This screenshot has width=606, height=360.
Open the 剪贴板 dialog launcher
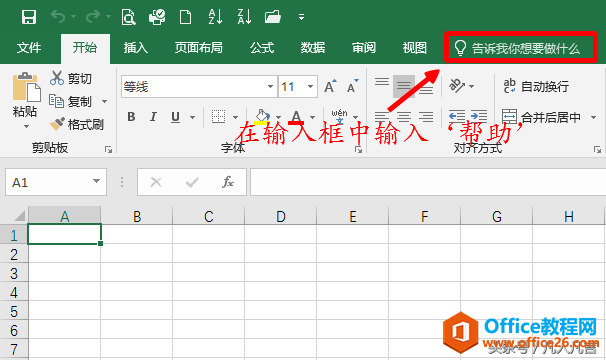coord(109,150)
